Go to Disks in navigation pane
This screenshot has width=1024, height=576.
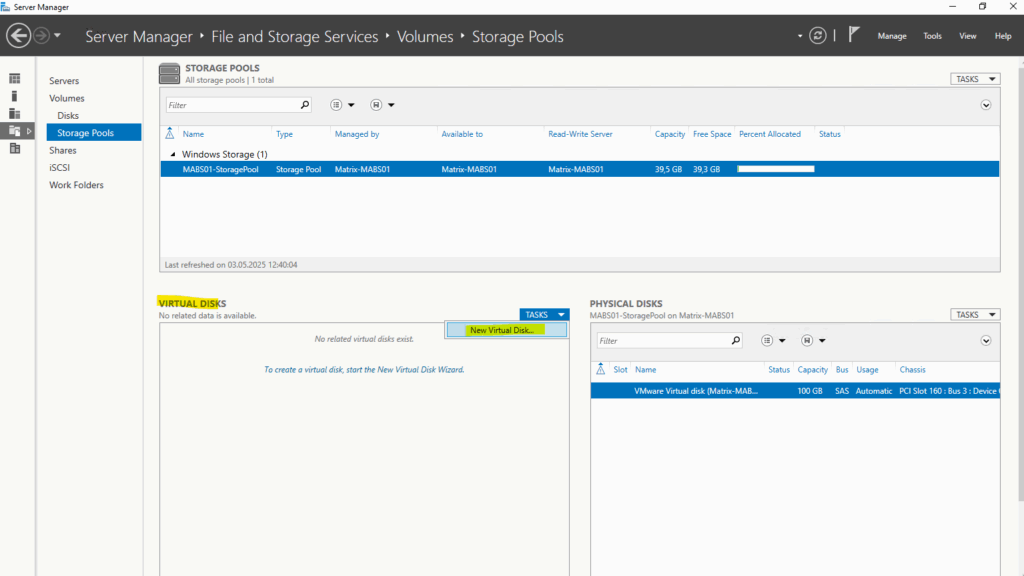(68, 116)
